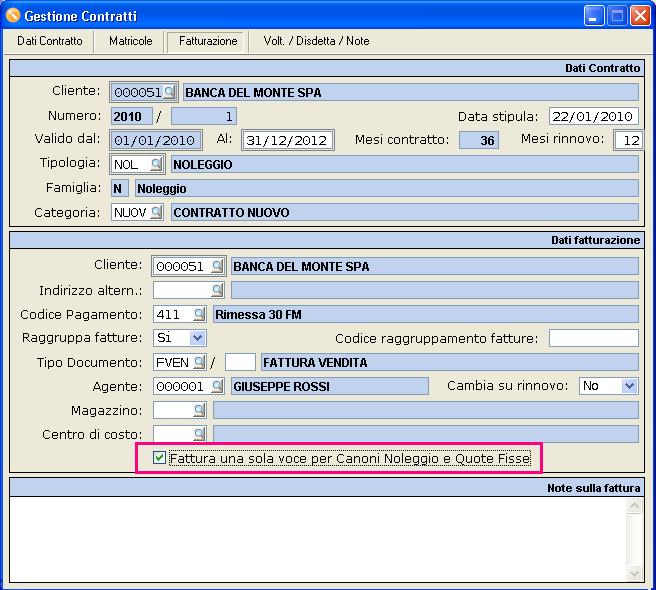Open the Matricole tab
Viewport: 656px width, 590px height.
point(131,41)
